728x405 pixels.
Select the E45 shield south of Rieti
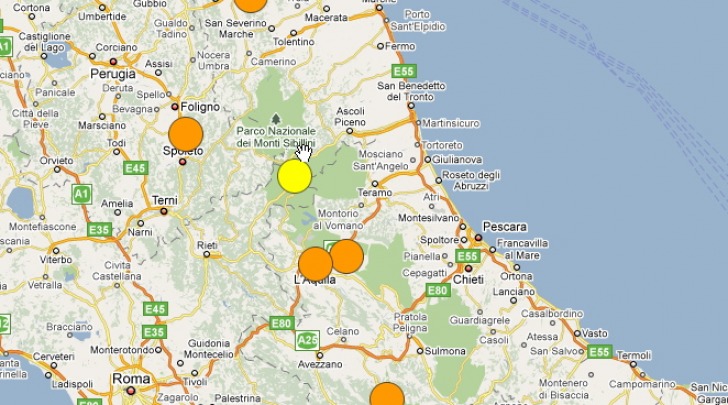(155, 309)
